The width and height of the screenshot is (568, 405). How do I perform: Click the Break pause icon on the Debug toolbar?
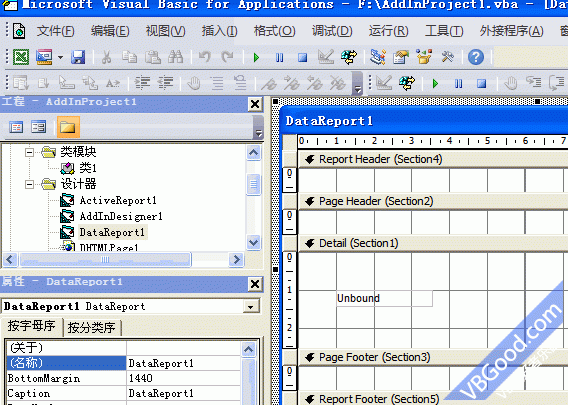458,84
